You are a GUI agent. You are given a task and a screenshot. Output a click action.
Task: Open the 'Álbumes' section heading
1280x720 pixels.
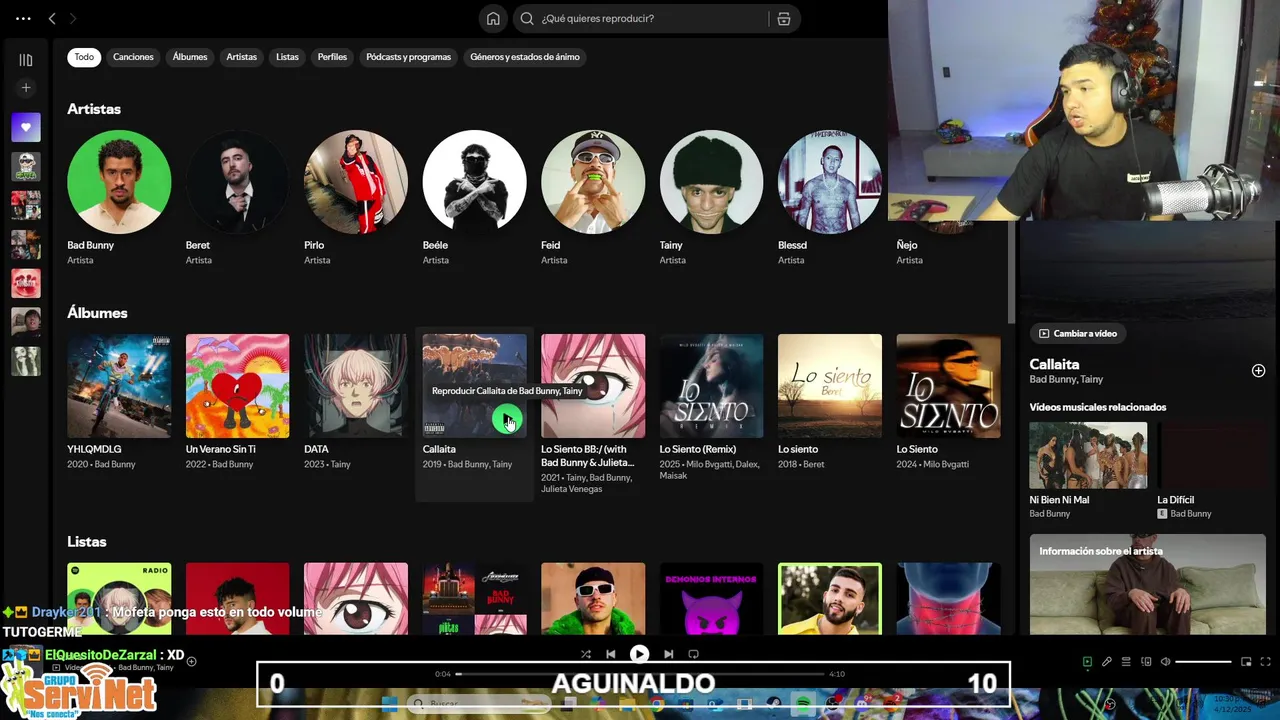(97, 313)
